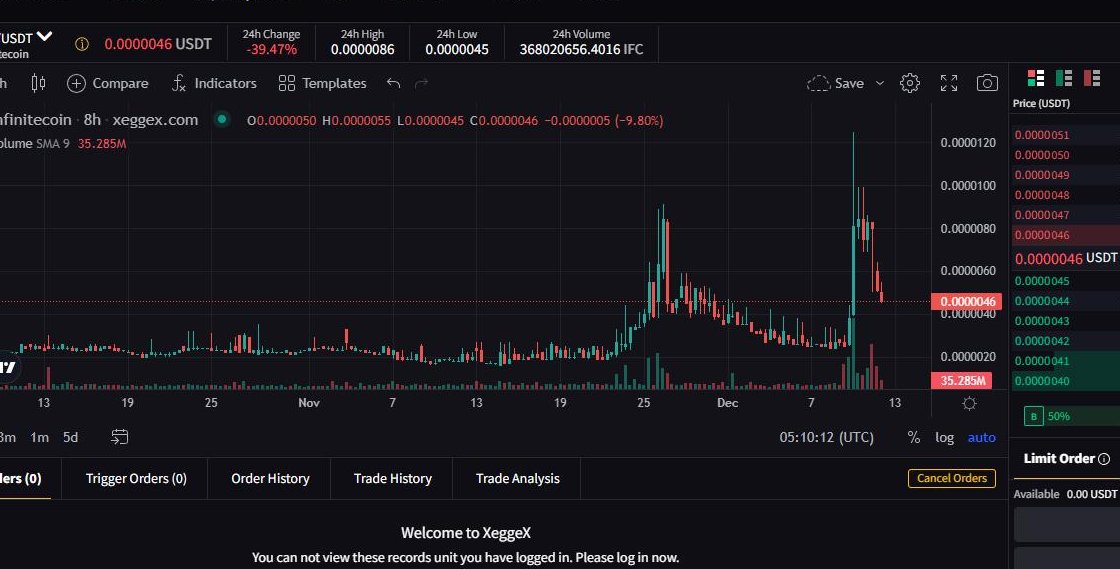This screenshot has width=1120, height=569.
Task: Select ask price 0.0000047 in order book
Action: pos(1042,215)
